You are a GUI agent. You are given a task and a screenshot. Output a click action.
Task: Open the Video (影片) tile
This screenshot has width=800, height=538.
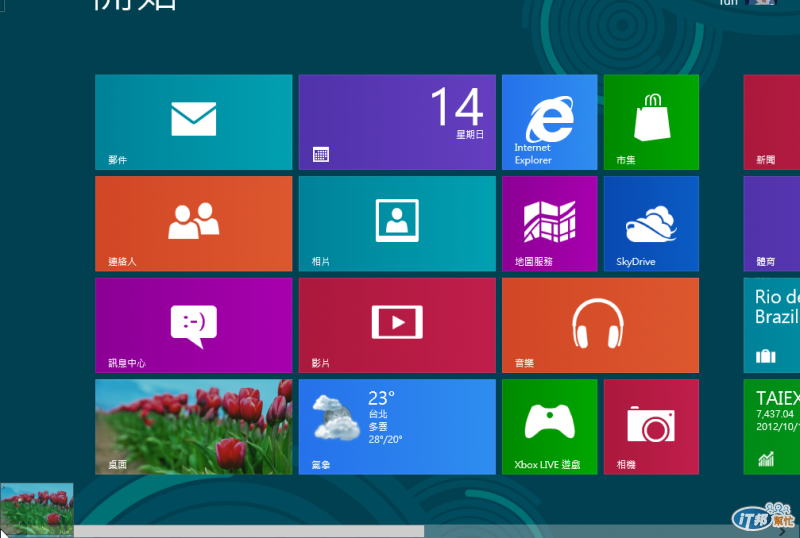click(397, 325)
